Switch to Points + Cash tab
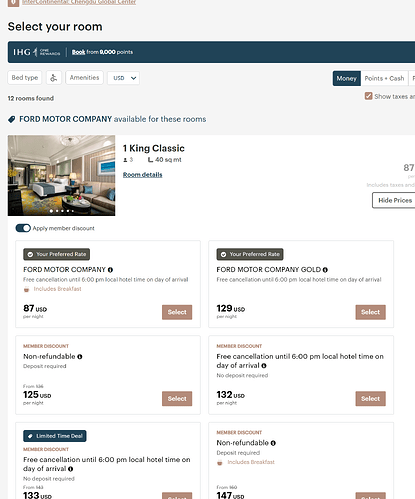The width and height of the screenshot is (415, 499). point(384,78)
